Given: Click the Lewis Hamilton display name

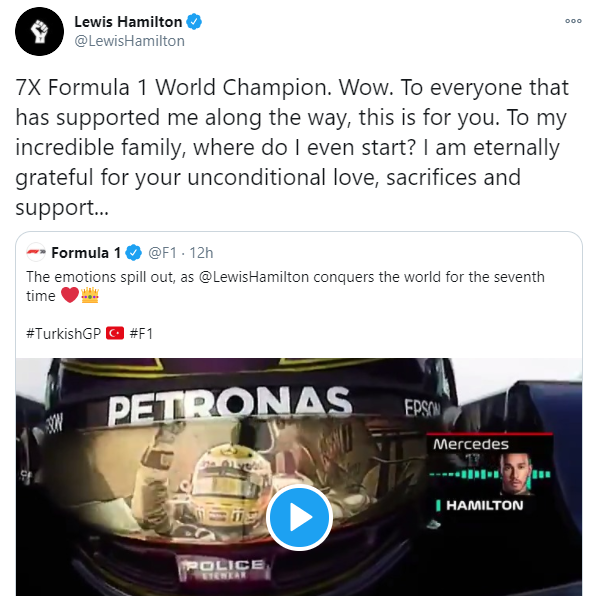Looking at the screenshot, I should [x=128, y=22].
